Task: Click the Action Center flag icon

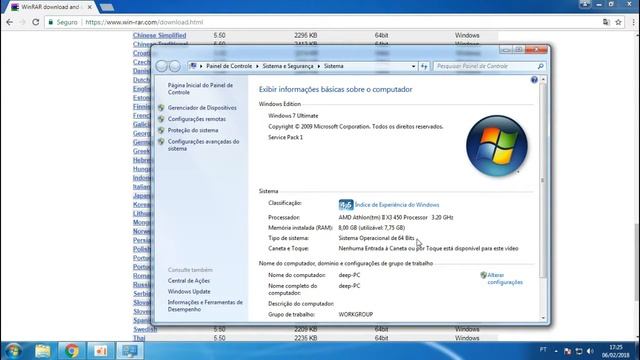Action: (x=567, y=351)
